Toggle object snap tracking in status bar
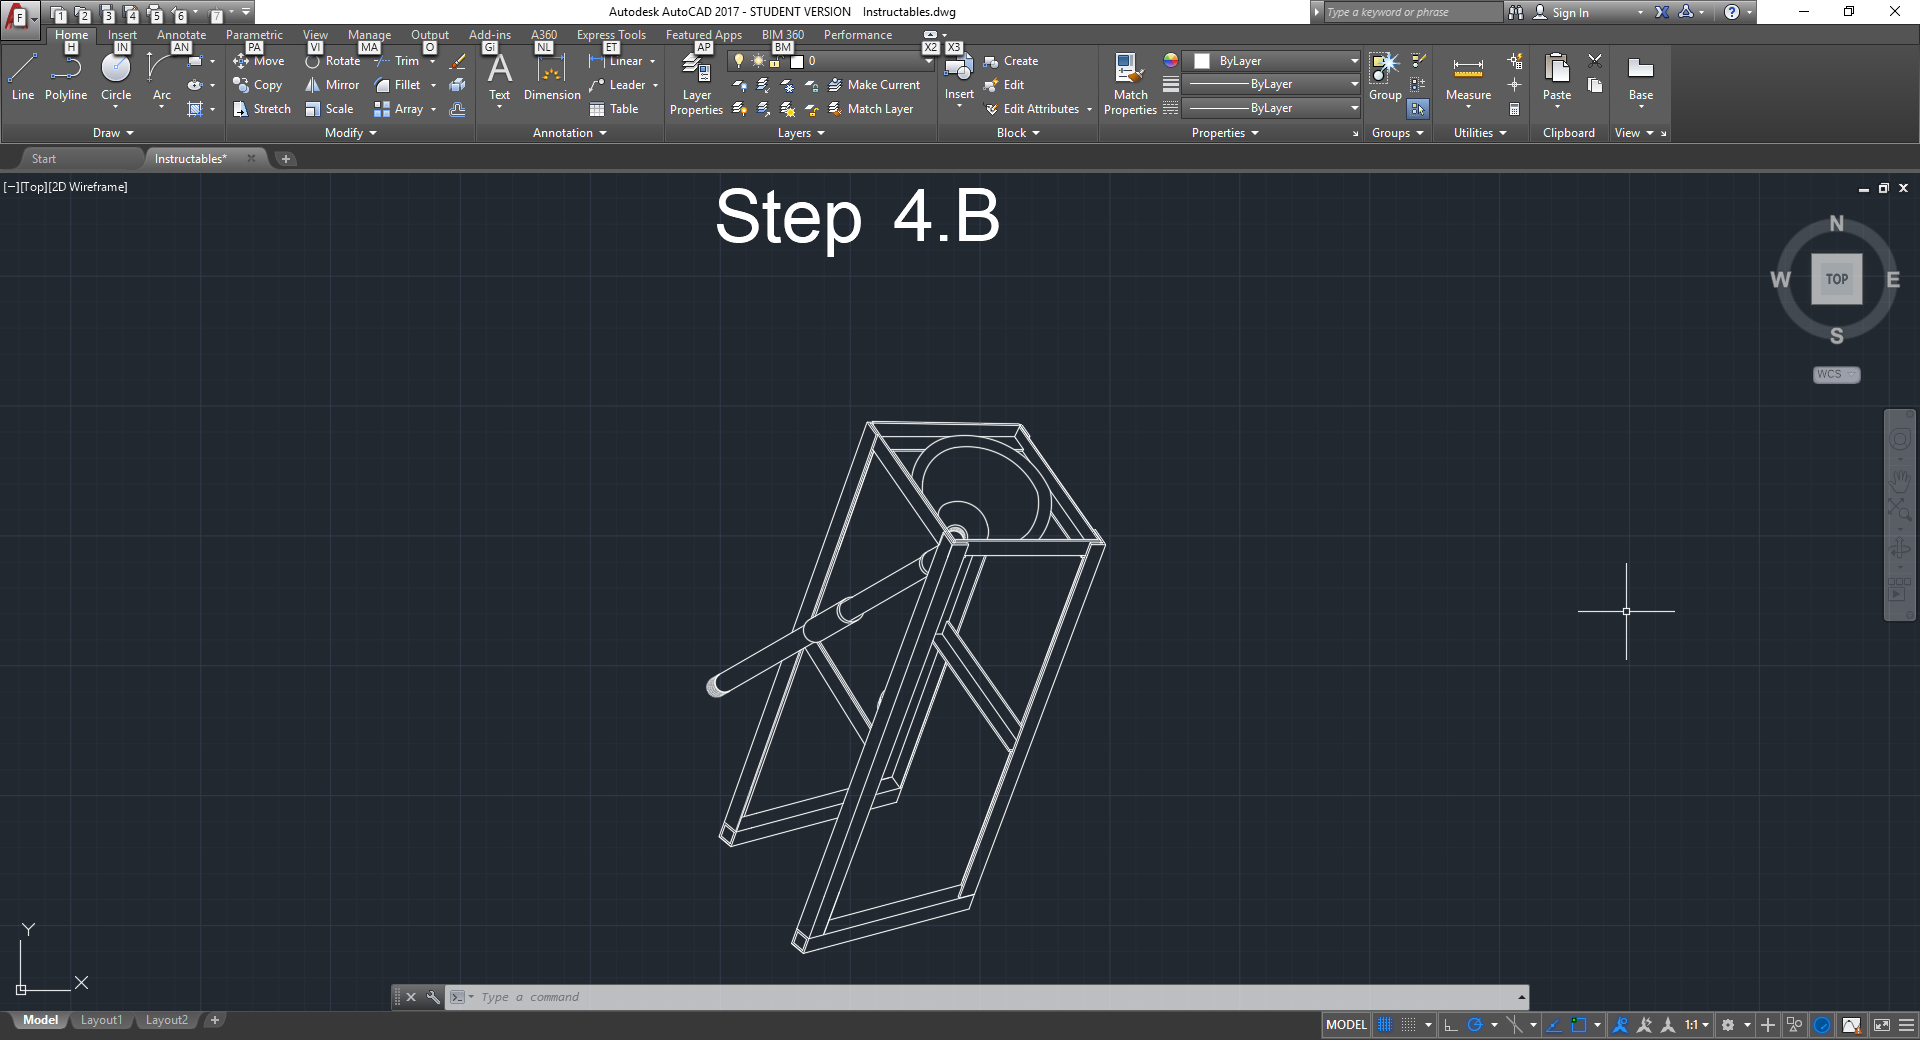The height and width of the screenshot is (1040, 1920). pyautogui.click(x=1554, y=1025)
